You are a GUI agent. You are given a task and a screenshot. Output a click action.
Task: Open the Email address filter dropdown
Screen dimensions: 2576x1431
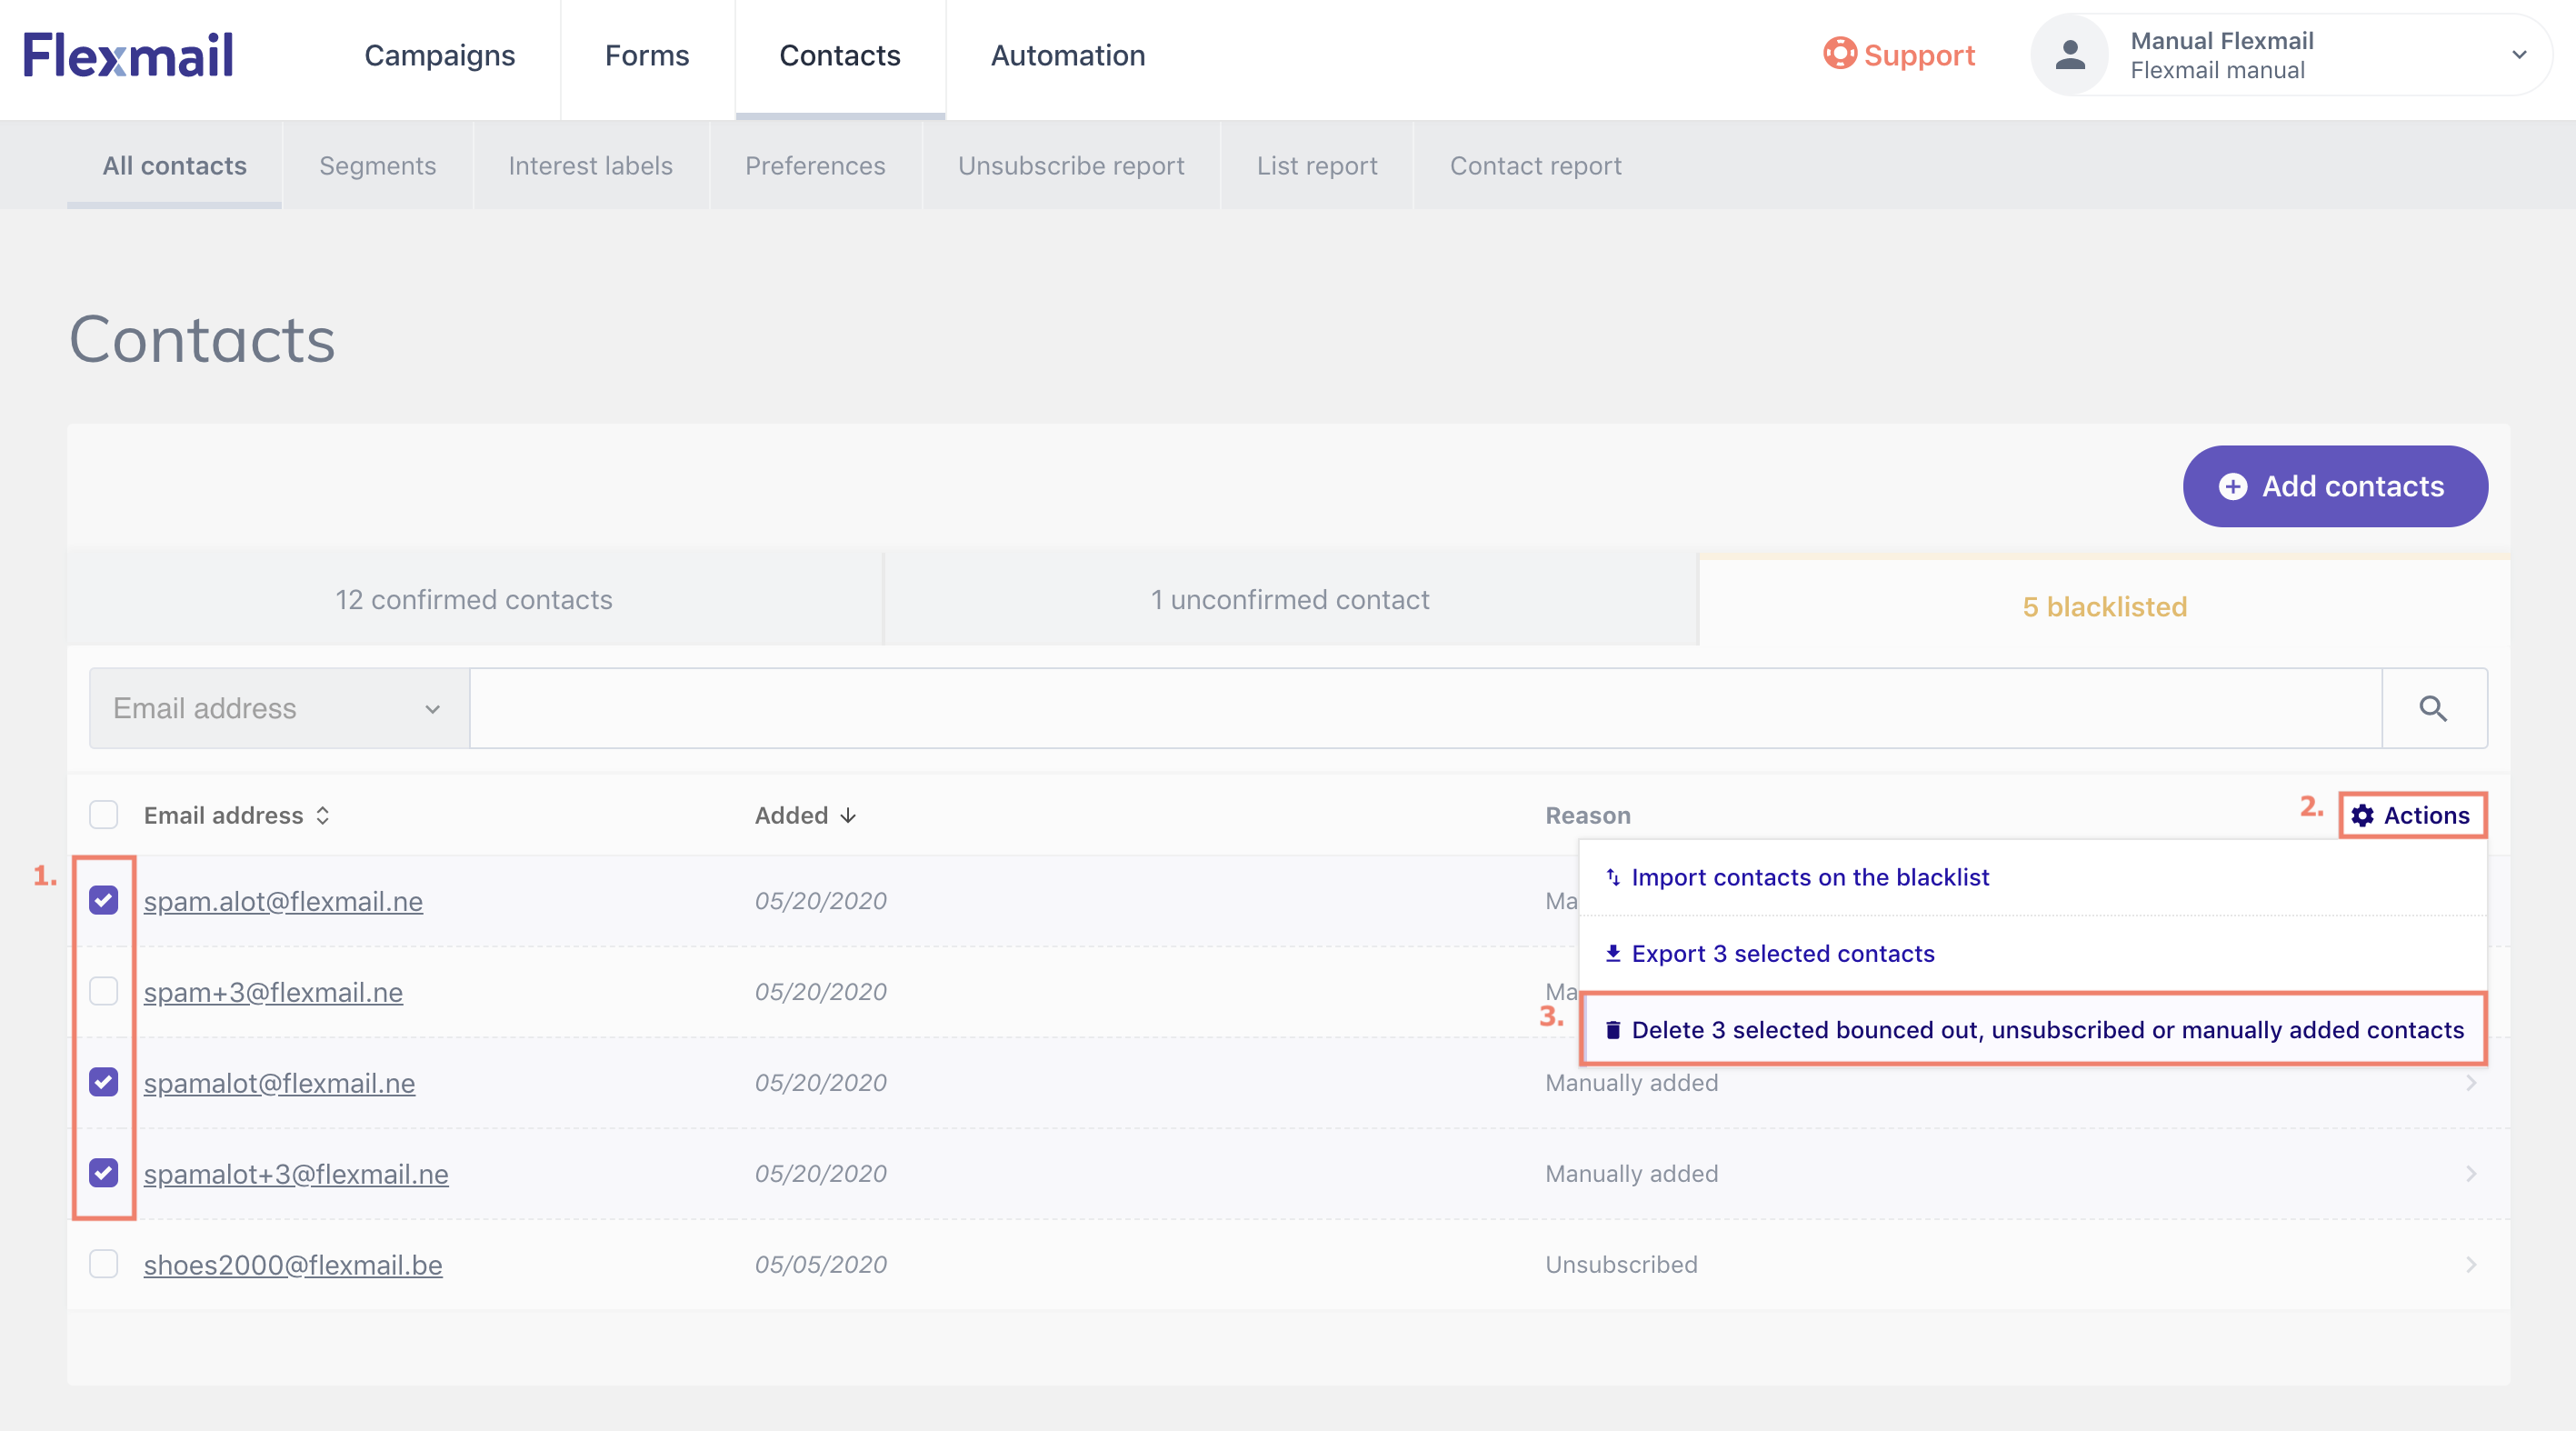[279, 709]
